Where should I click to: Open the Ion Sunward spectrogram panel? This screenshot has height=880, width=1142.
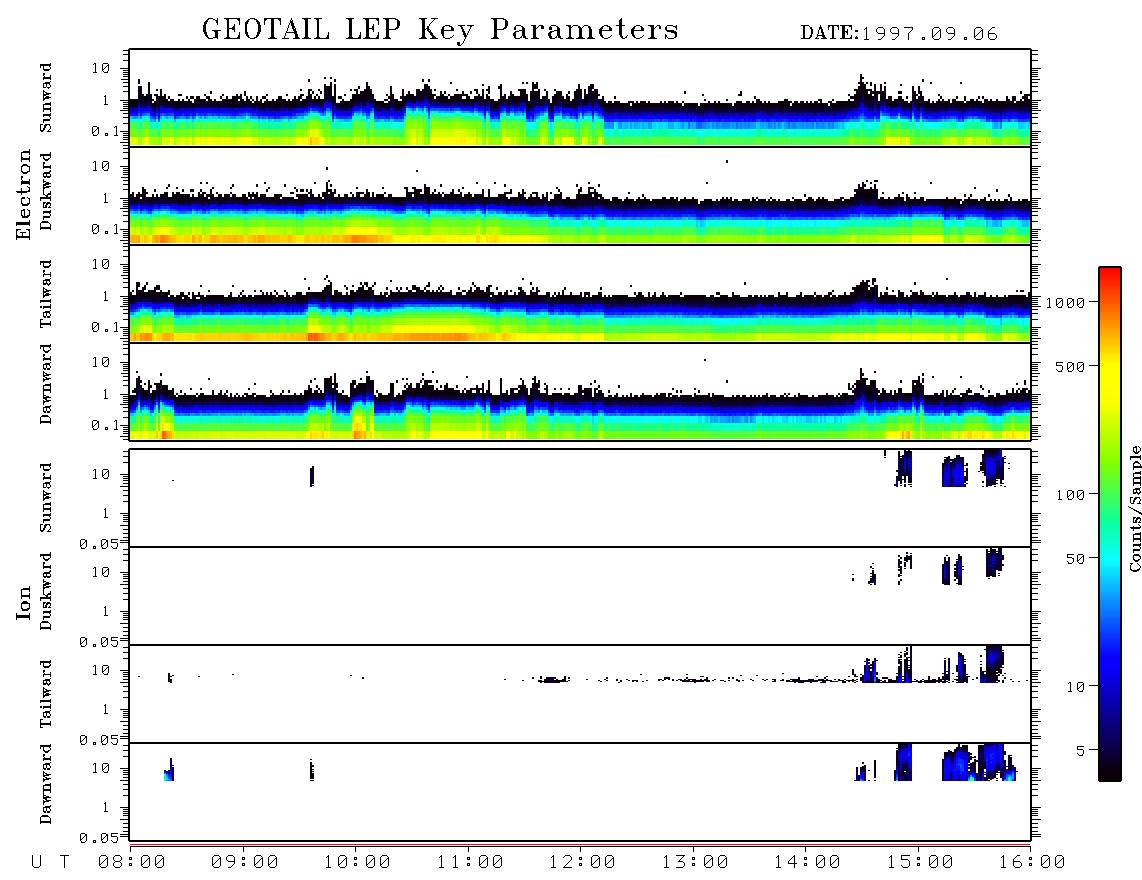[580, 498]
